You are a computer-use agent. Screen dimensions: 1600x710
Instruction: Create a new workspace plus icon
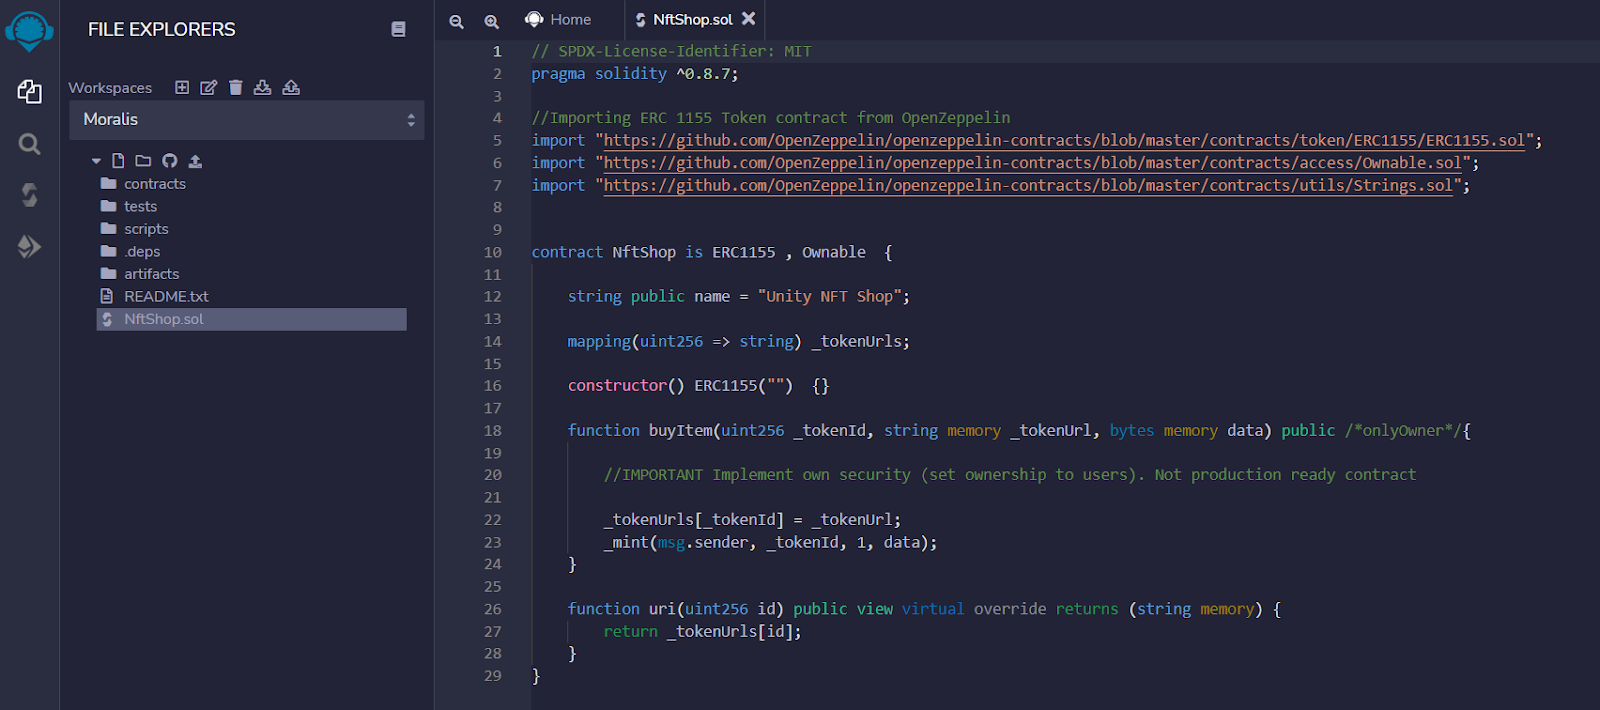[x=182, y=87]
